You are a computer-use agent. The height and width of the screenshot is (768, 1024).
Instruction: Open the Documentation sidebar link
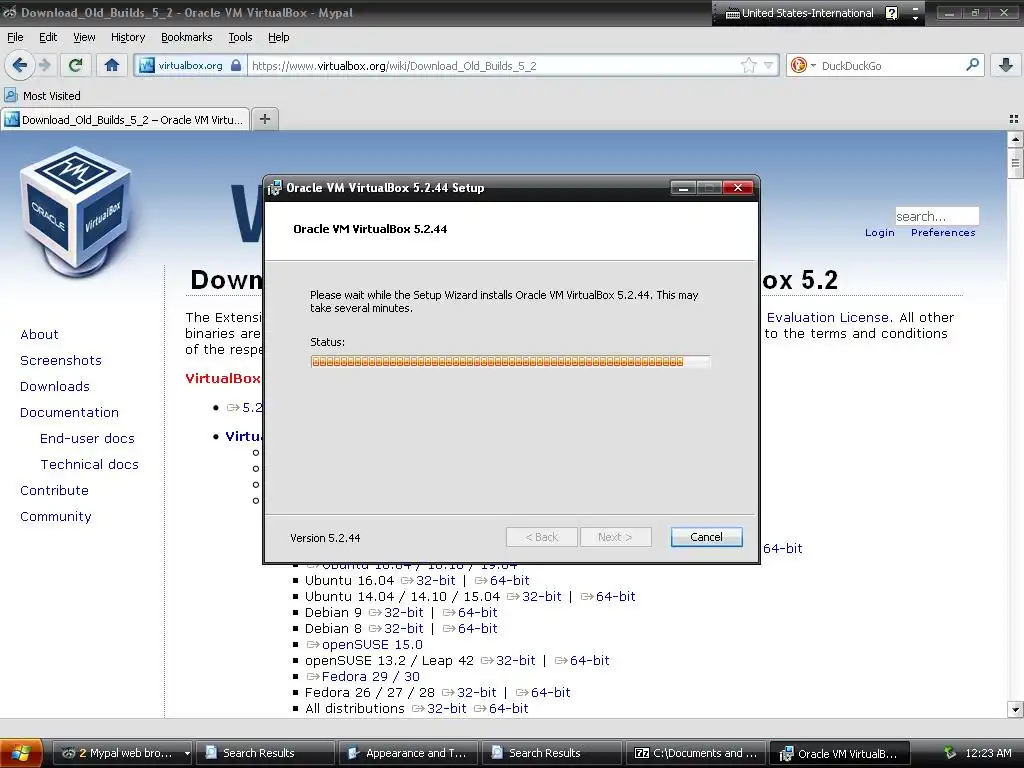(69, 413)
